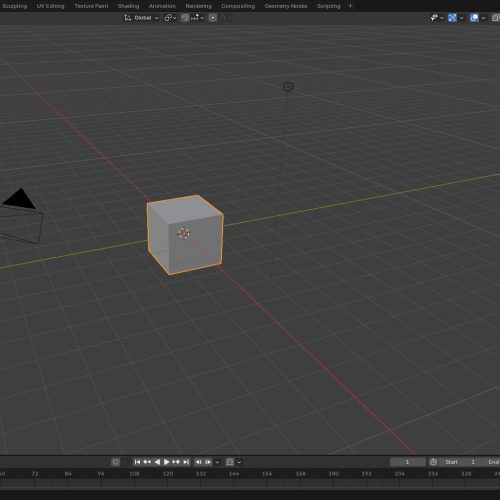Switch to Geometry Nodes workspace
Image resolution: width=500 pixels, height=500 pixels.
pyautogui.click(x=286, y=6)
